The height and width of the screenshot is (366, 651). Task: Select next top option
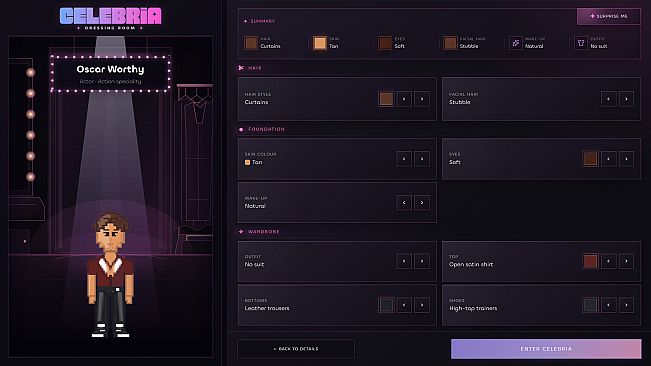click(x=627, y=261)
